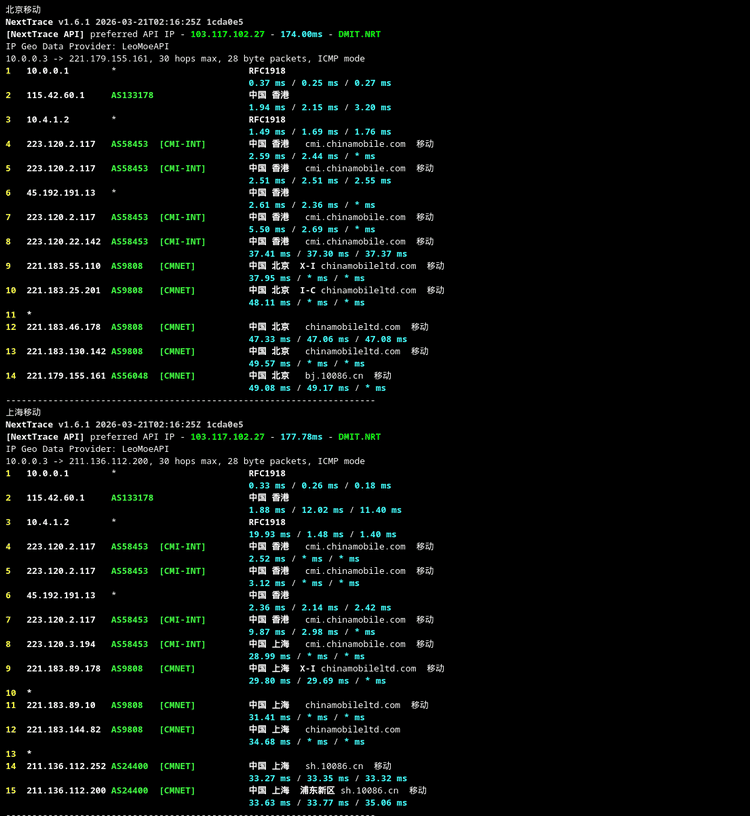Select hop IP address 223.120.3.194
The width and height of the screenshot is (750, 816).
[x=61, y=644]
